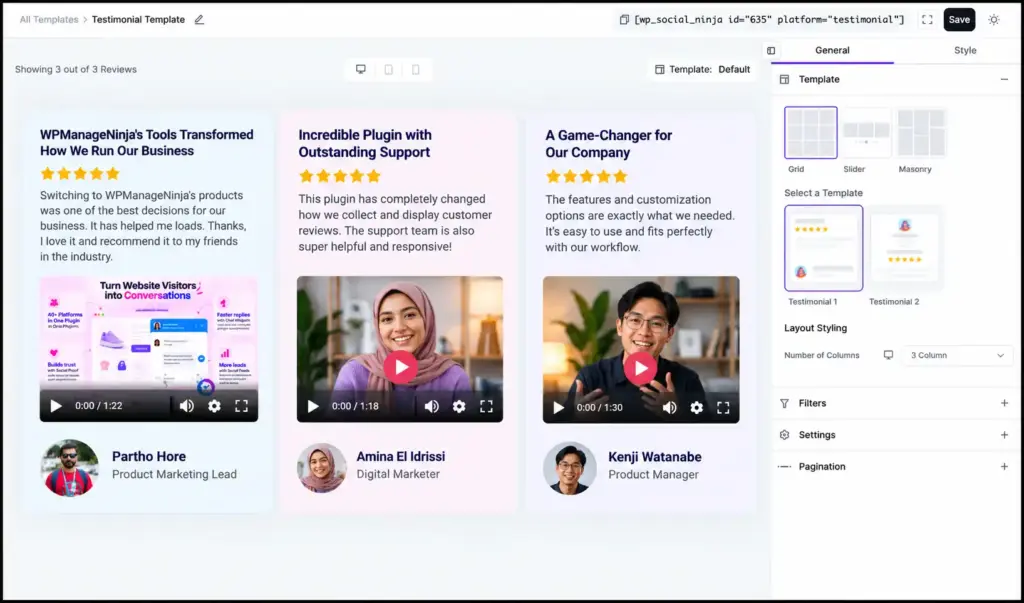Image resolution: width=1024 pixels, height=603 pixels.
Task: Fullscreen Kenji Watanabe's video
Action: [x=723, y=408]
